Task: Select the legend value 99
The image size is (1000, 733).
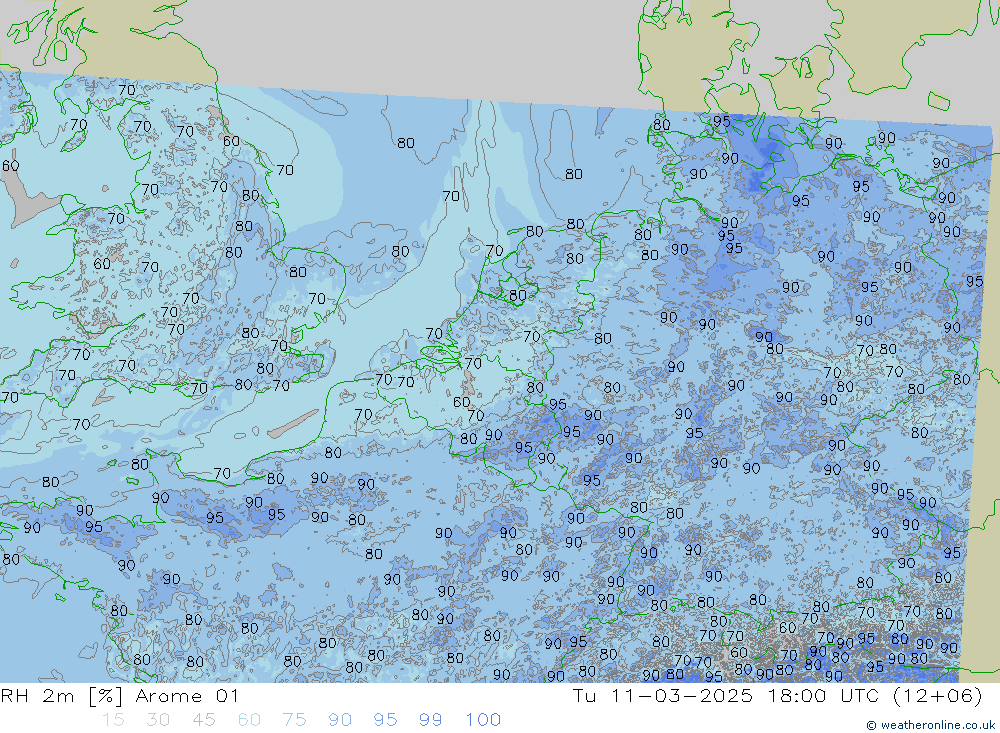Action: [x=430, y=720]
